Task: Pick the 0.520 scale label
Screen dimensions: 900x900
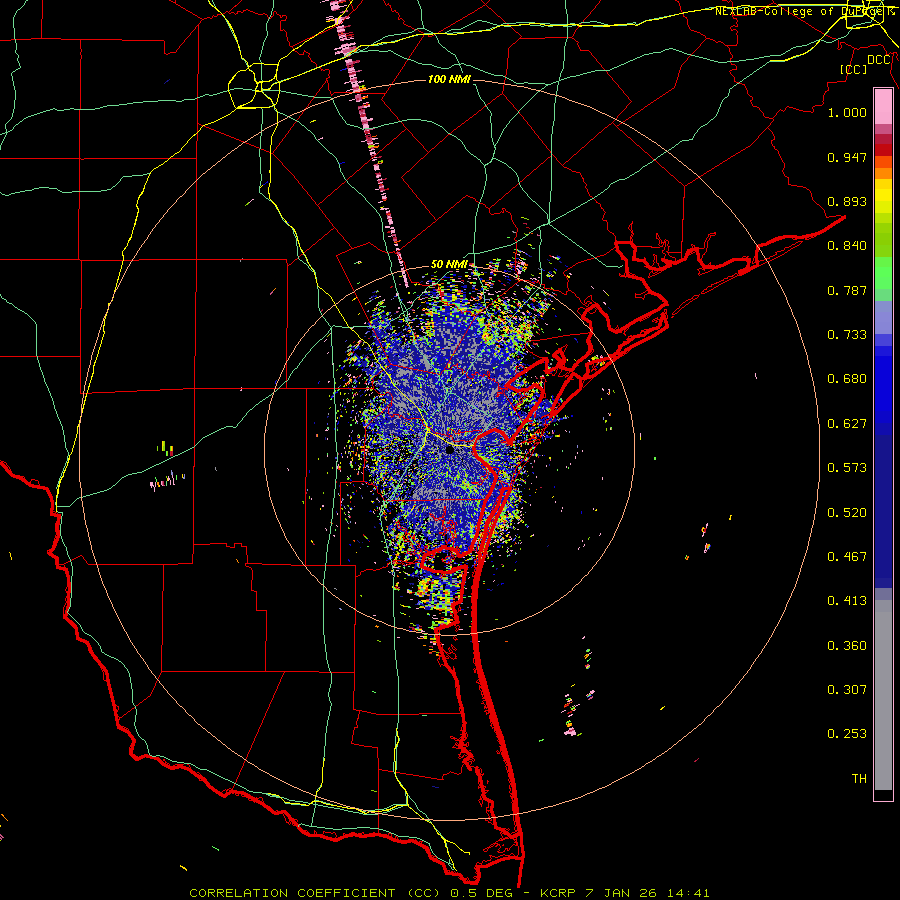Action: pyautogui.click(x=847, y=513)
